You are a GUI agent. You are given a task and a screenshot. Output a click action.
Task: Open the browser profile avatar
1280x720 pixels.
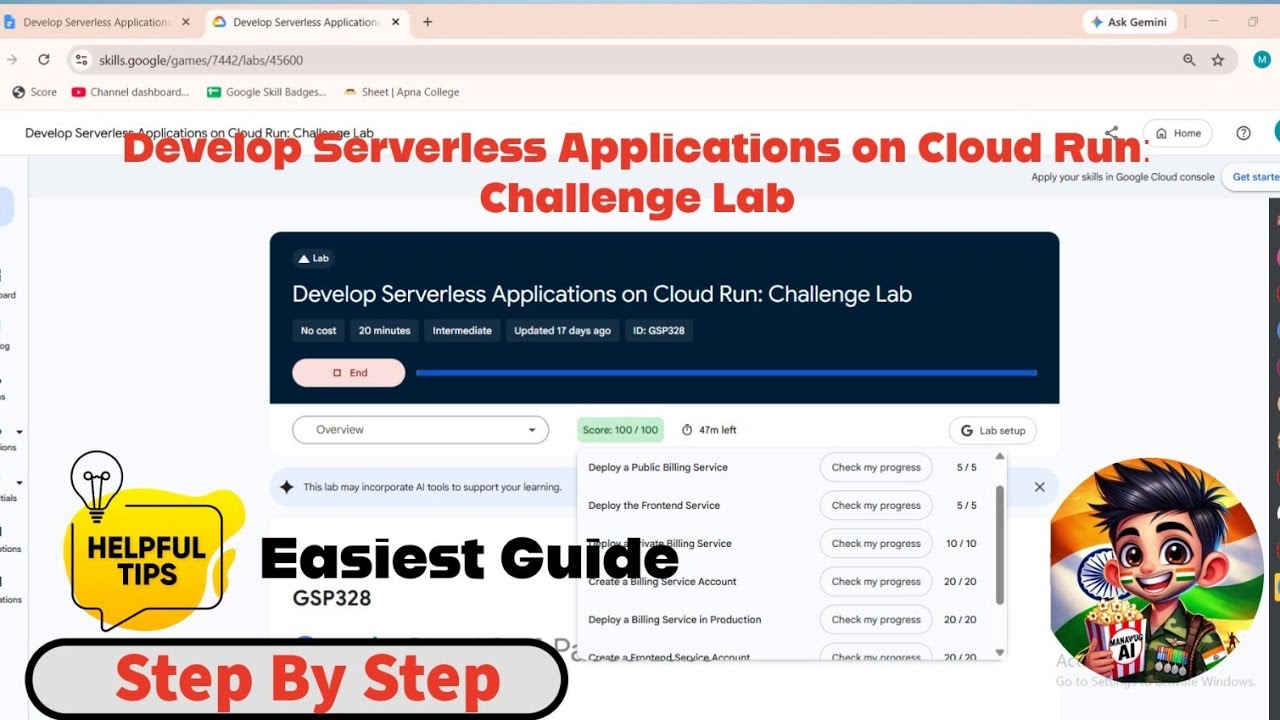[x=1262, y=60]
